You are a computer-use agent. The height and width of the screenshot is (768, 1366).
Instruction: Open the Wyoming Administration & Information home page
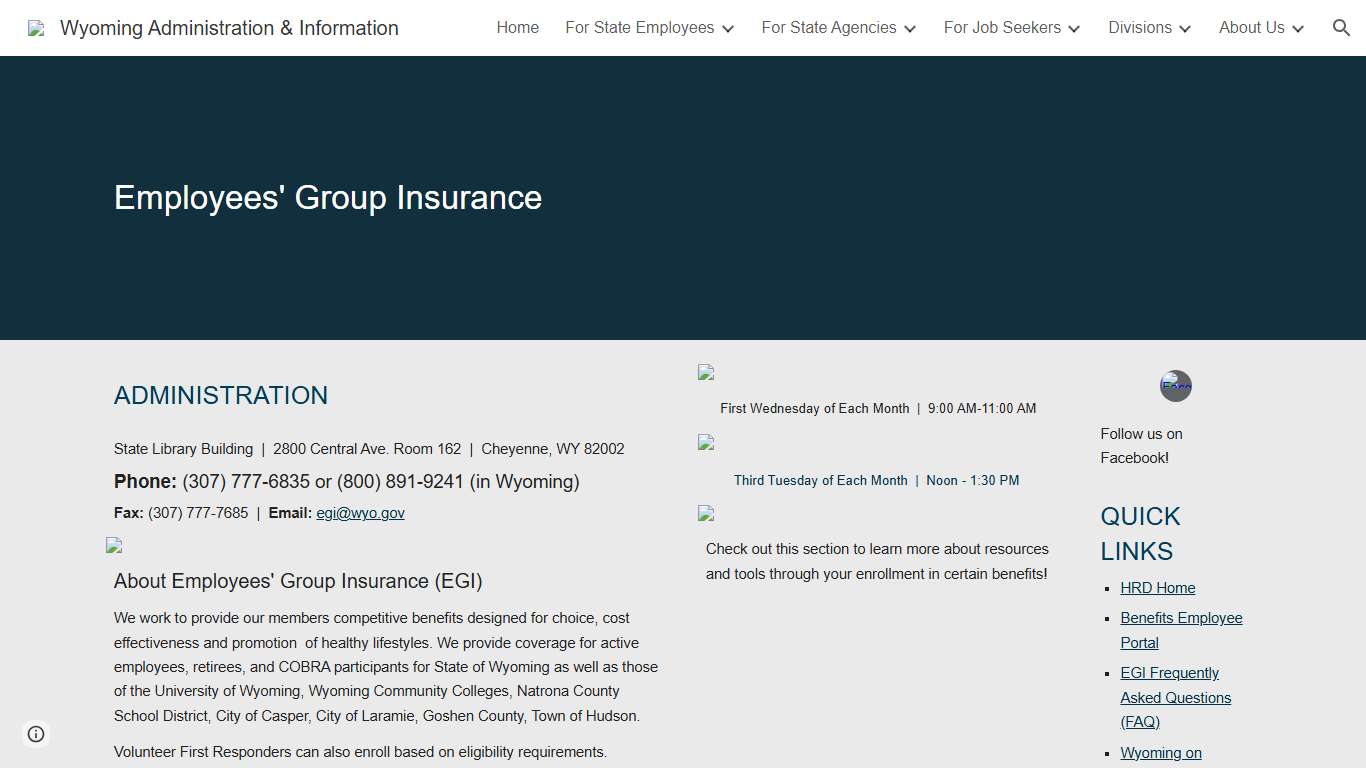tap(229, 28)
